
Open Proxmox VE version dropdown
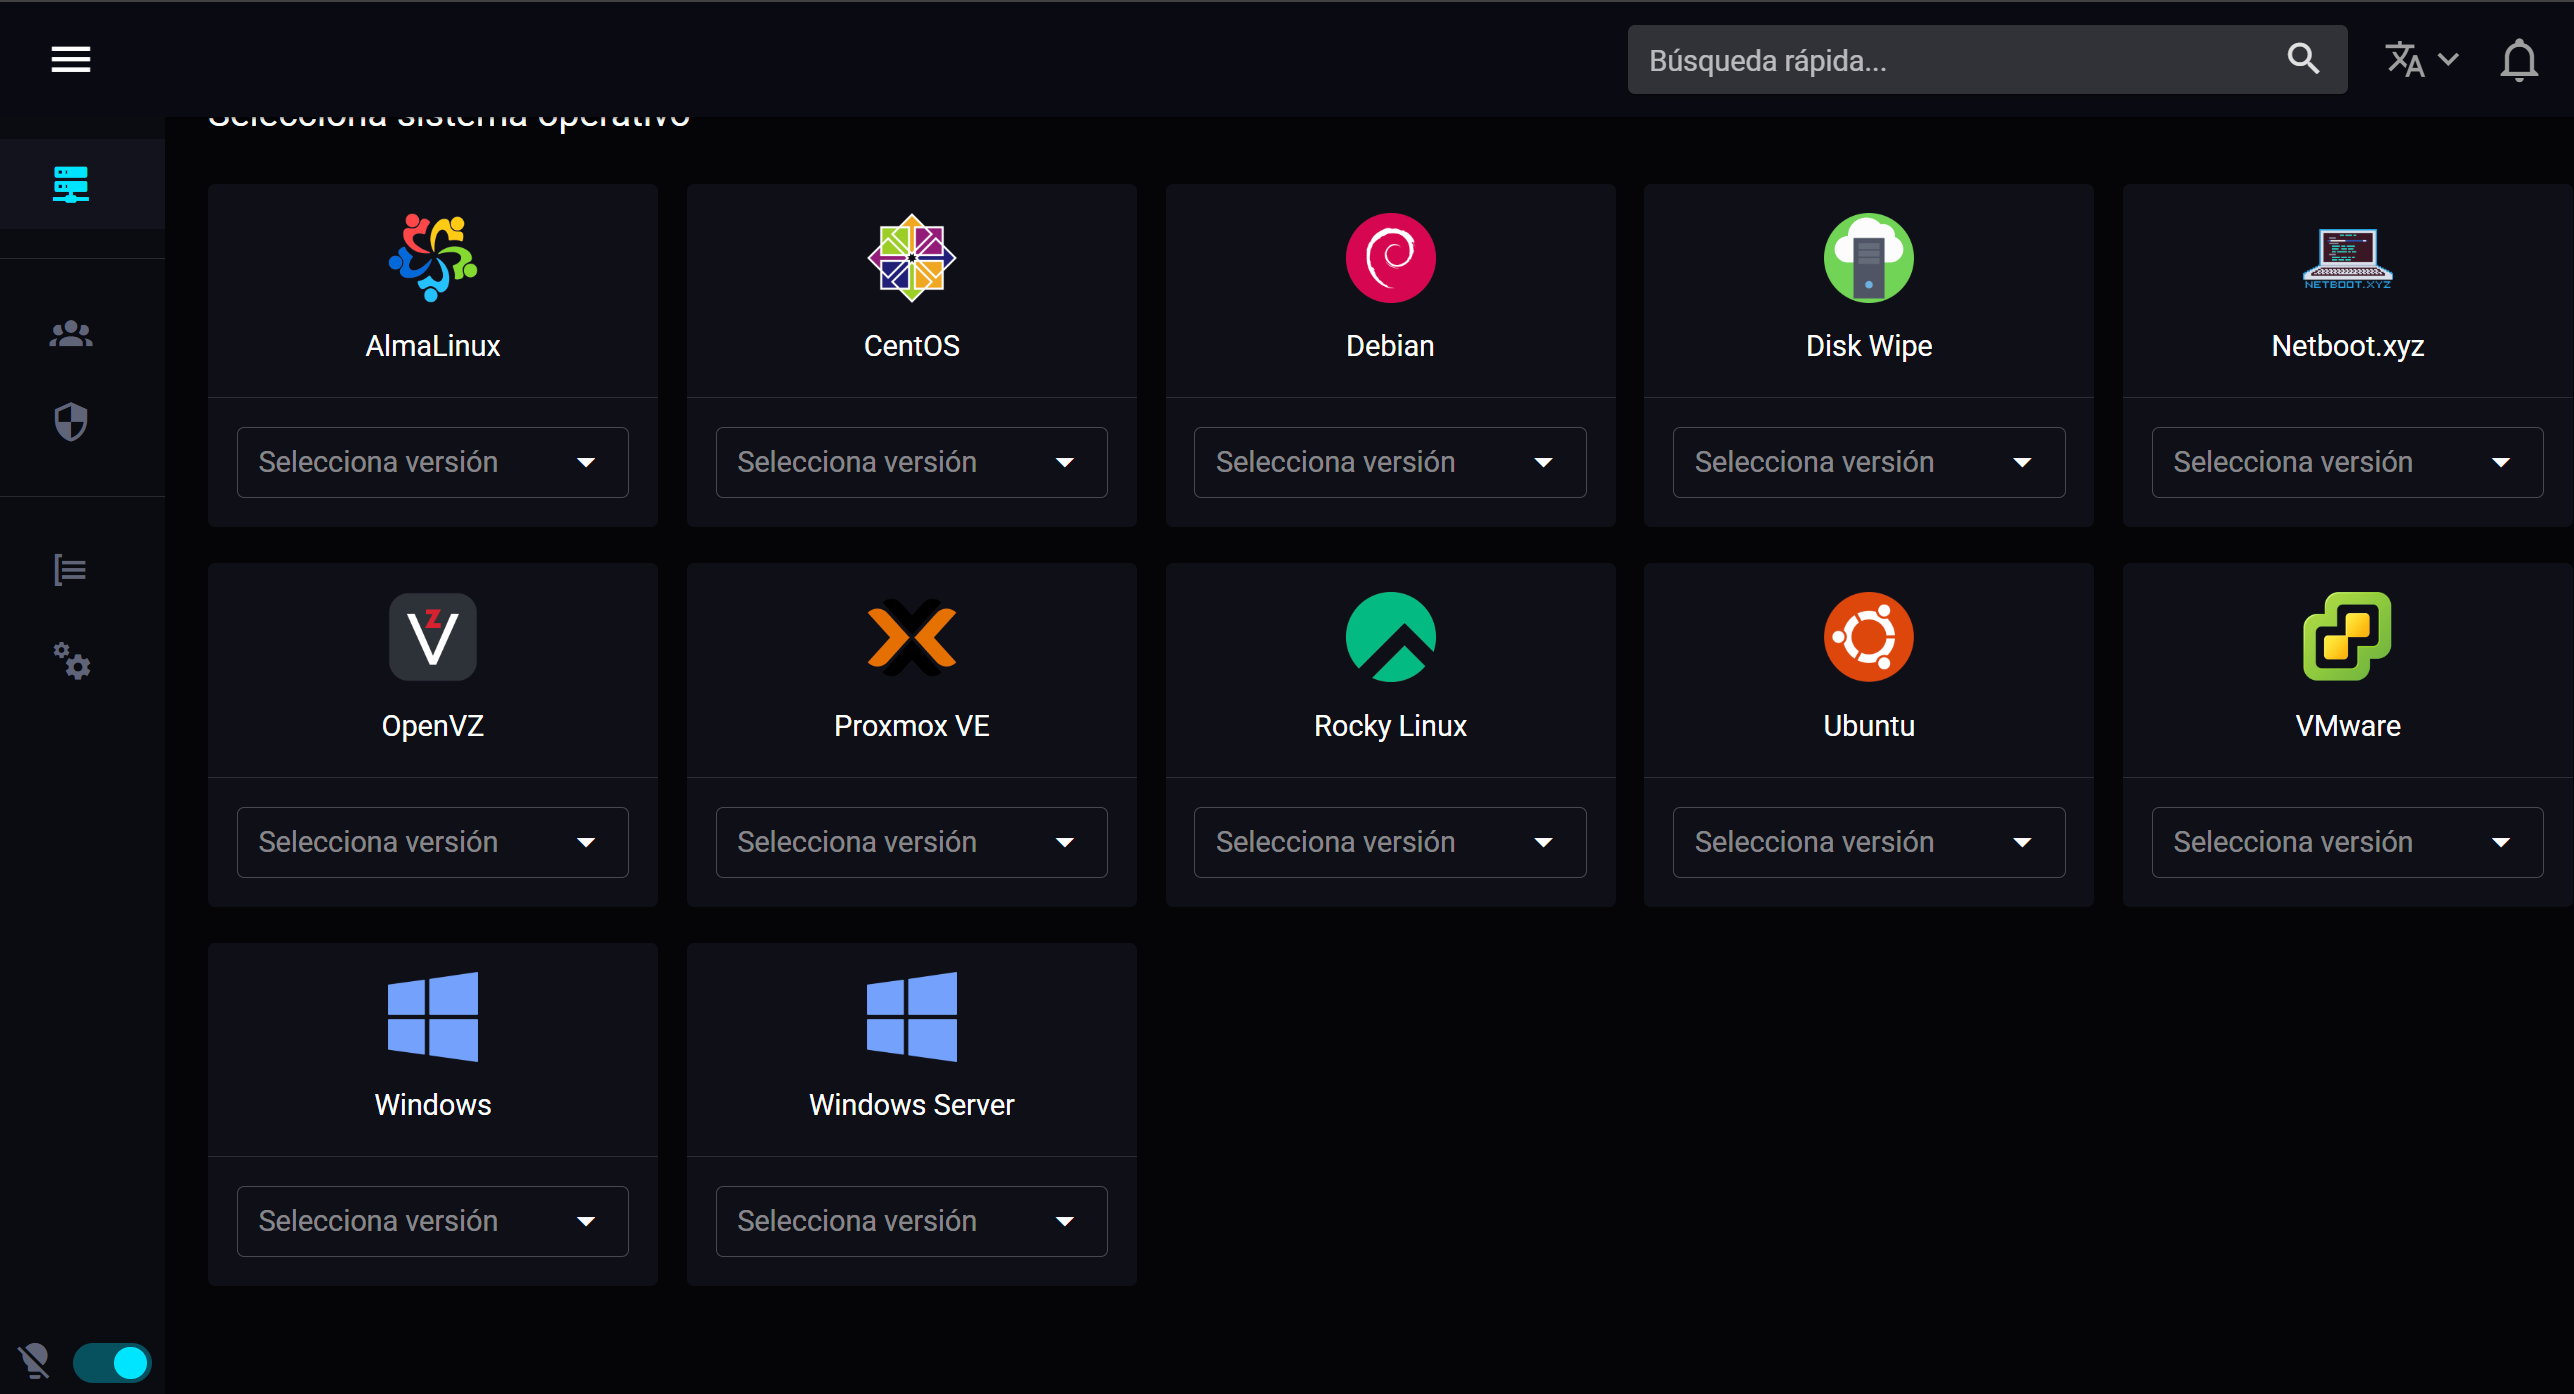tap(912, 842)
